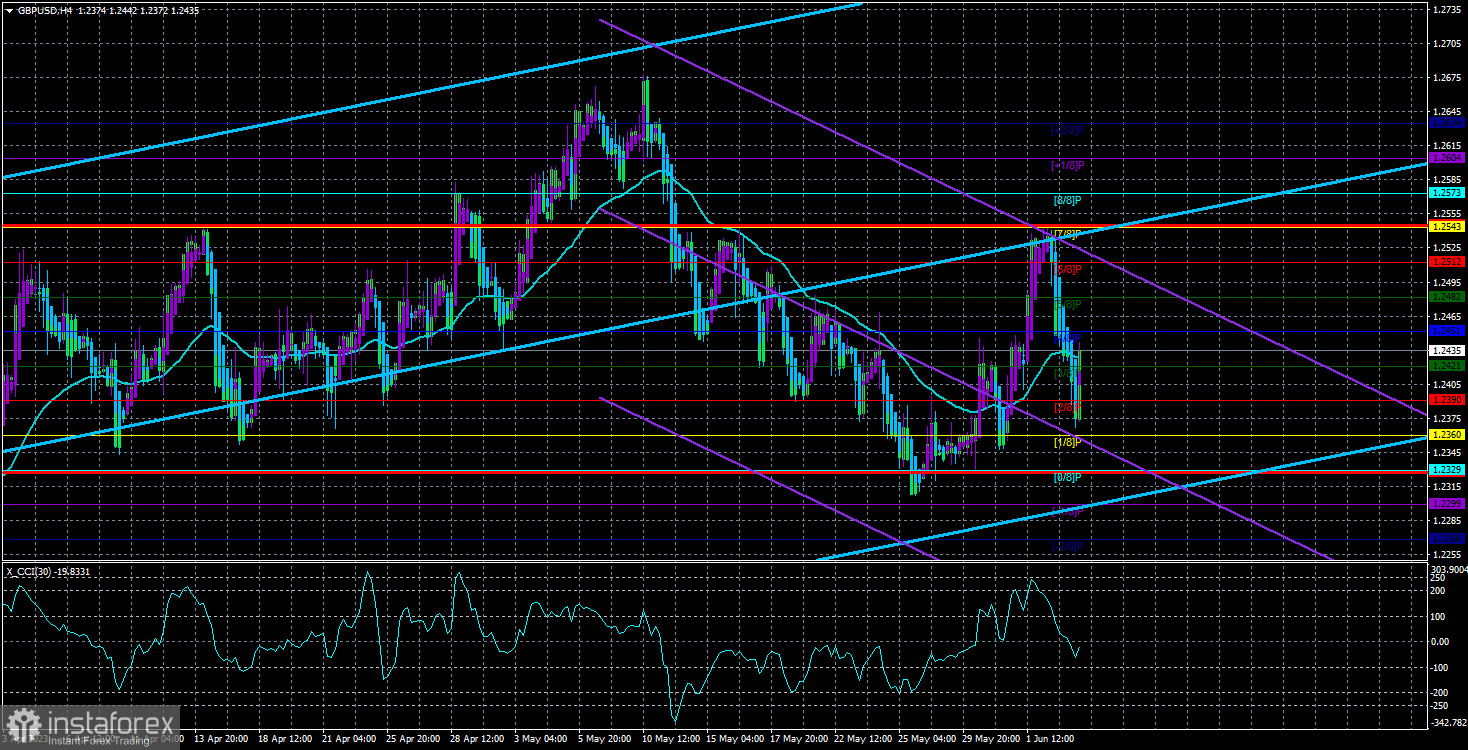The image size is (1468, 750).
Task: Click the 1.2255 price scale value
Action: tap(1445, 554)
